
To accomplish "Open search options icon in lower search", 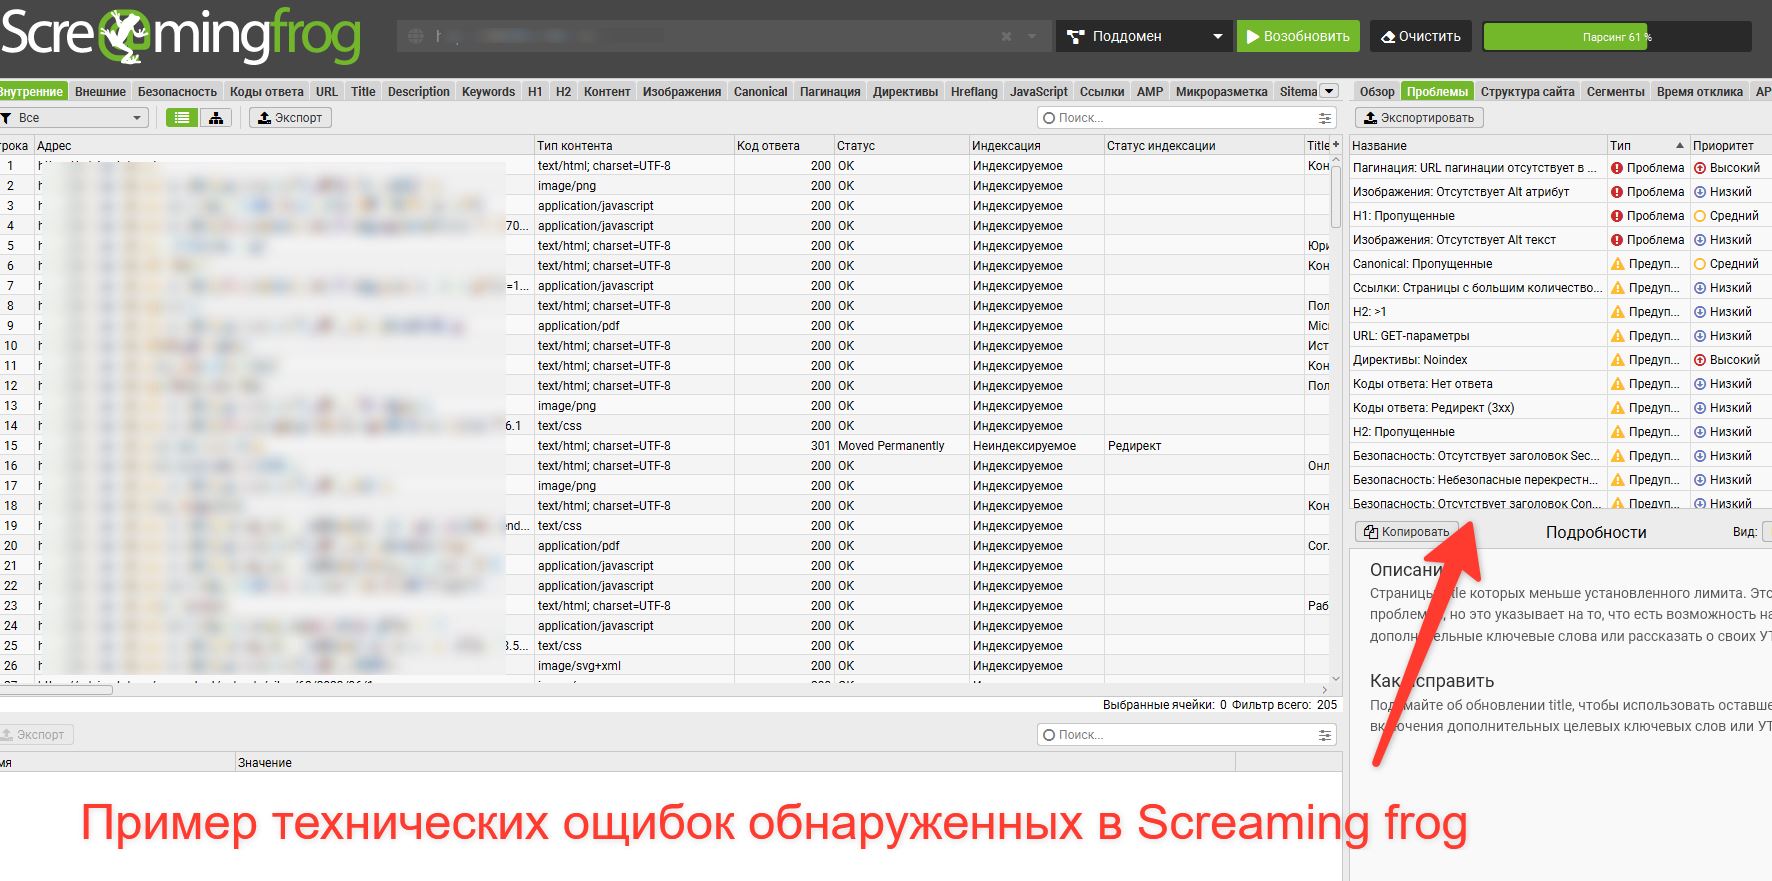I will click(x=1325, y=735).
